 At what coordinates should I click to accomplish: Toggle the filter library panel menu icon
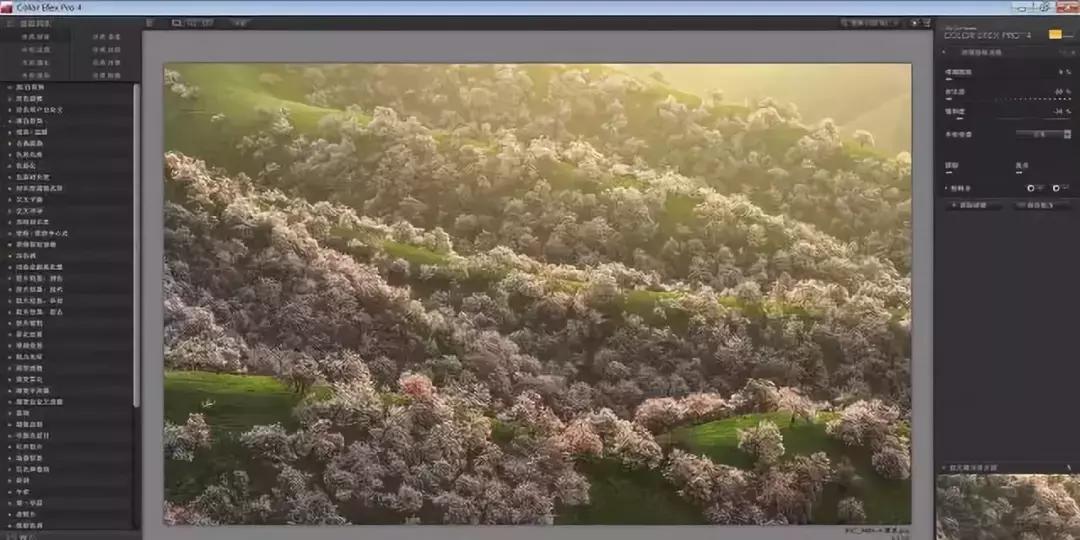click(10, 23)
